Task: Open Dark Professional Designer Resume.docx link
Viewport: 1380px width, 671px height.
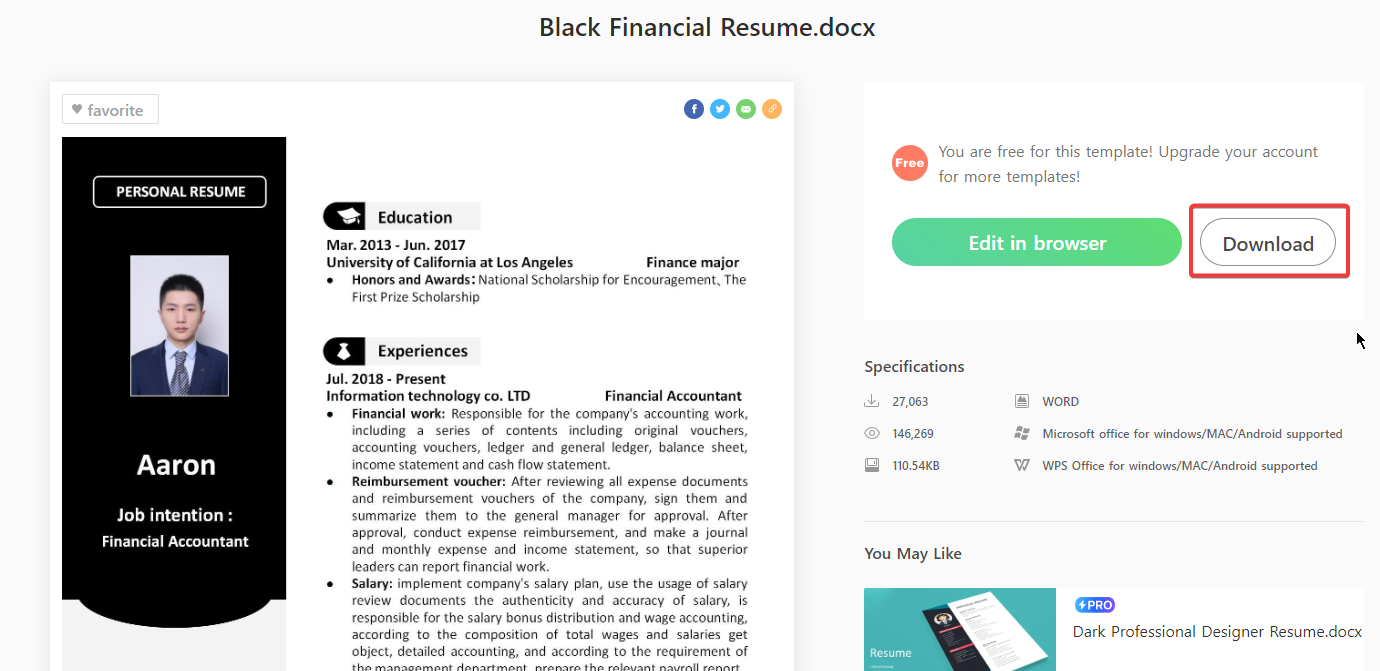Action: [1217, 631]
